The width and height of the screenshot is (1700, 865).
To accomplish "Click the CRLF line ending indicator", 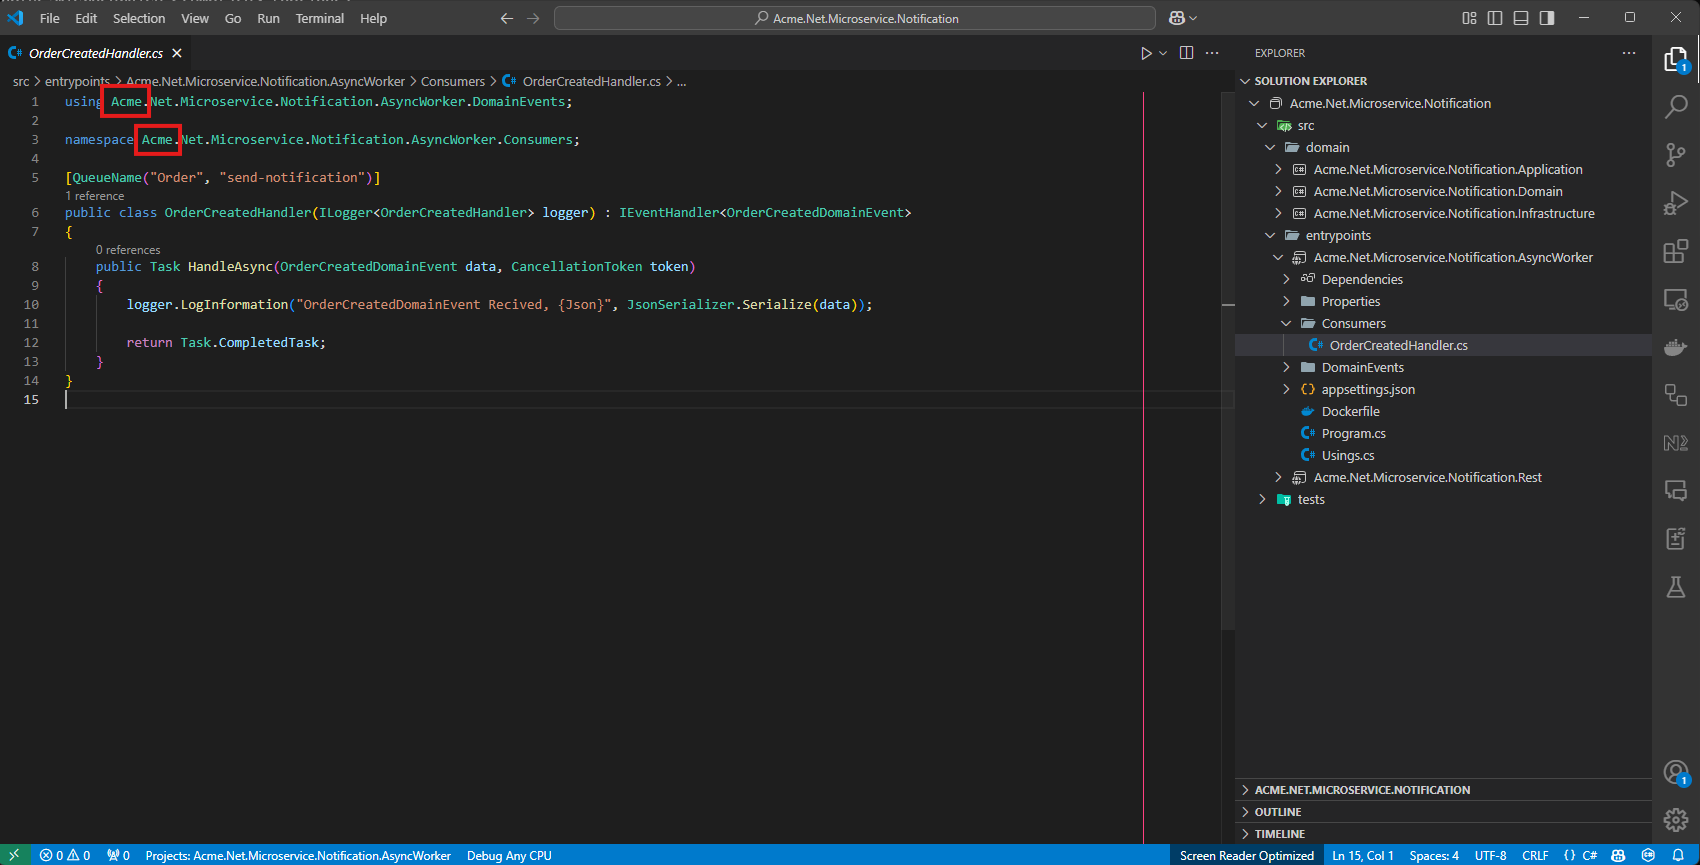I will [x=1535, y=855].
